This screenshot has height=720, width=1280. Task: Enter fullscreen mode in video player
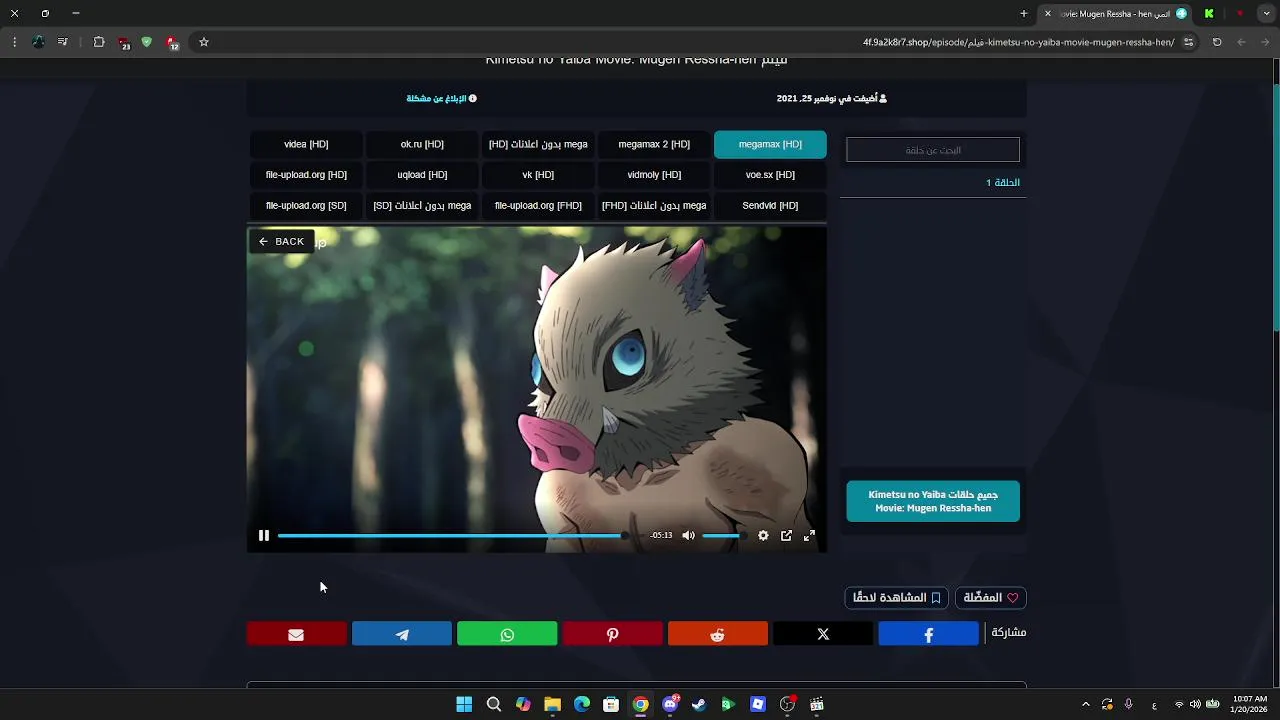pyautogui.click(x=809, y=536)
